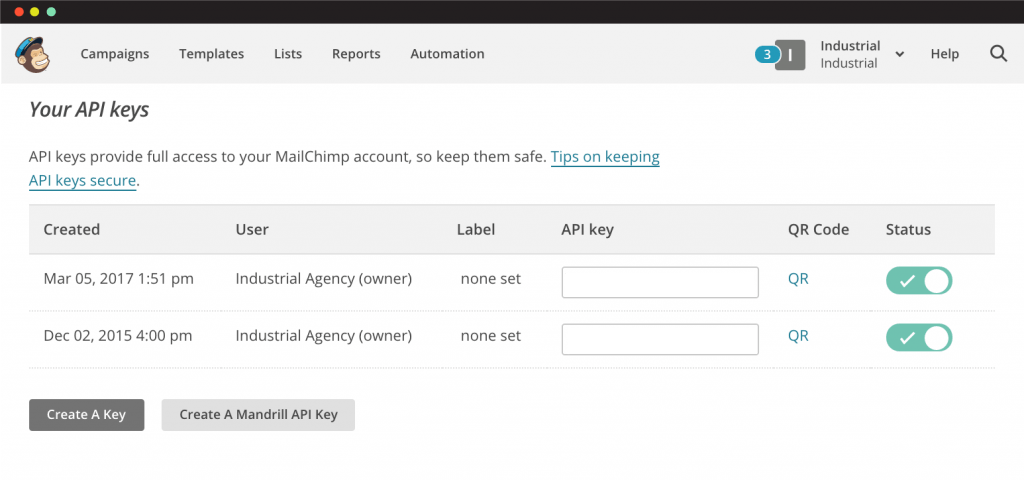Open QR code for Mar 05, 2017 key
Viewport: 1024px width, 480px height.
tap(798, 279)
